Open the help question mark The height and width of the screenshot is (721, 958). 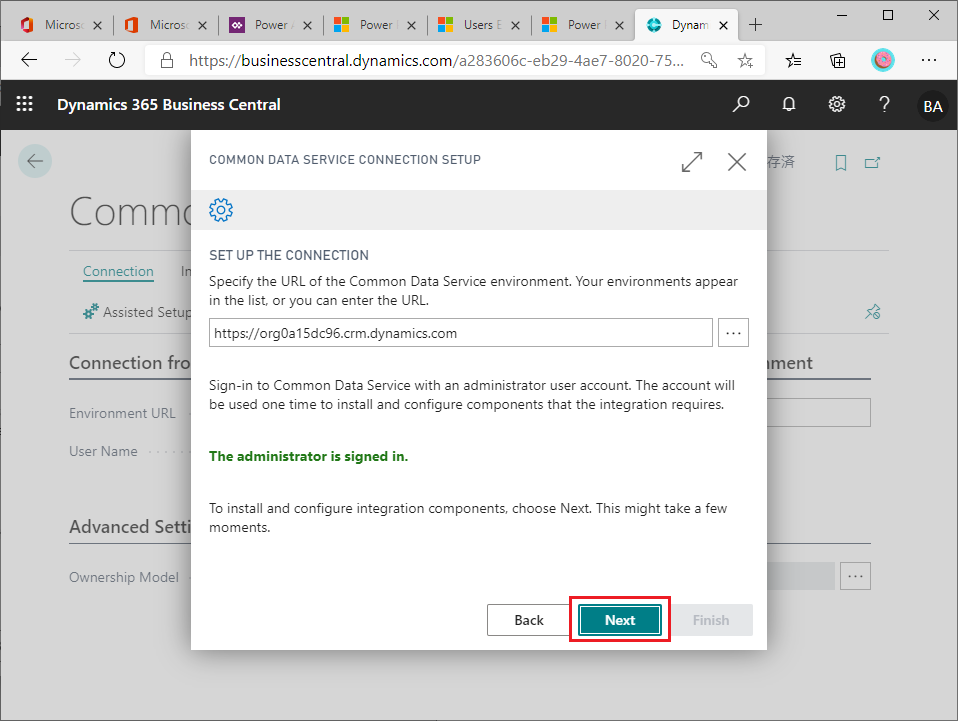coord(884,104)
